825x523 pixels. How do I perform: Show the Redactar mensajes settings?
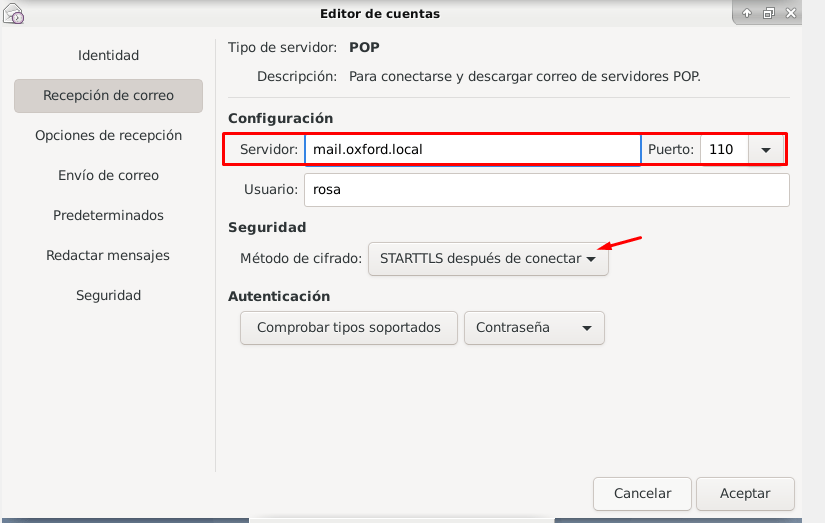(108, 255)
